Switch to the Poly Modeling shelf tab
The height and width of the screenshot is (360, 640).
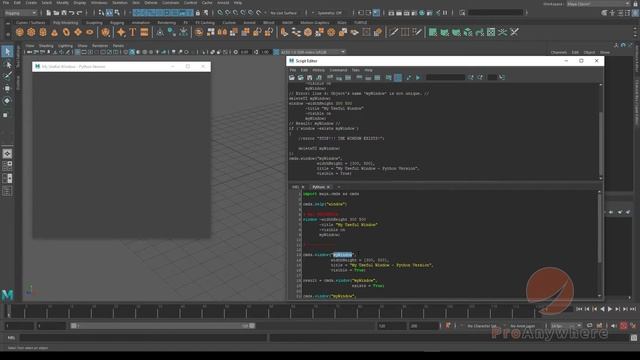(65, 23)
